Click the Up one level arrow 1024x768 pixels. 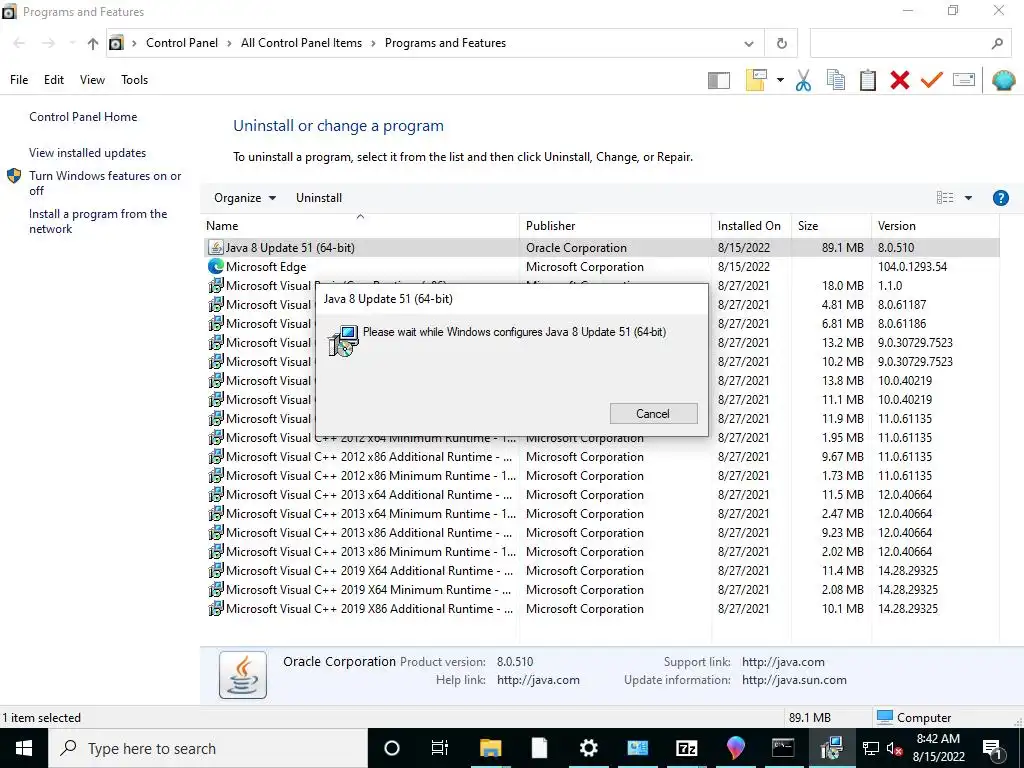(x=93, y=43)
